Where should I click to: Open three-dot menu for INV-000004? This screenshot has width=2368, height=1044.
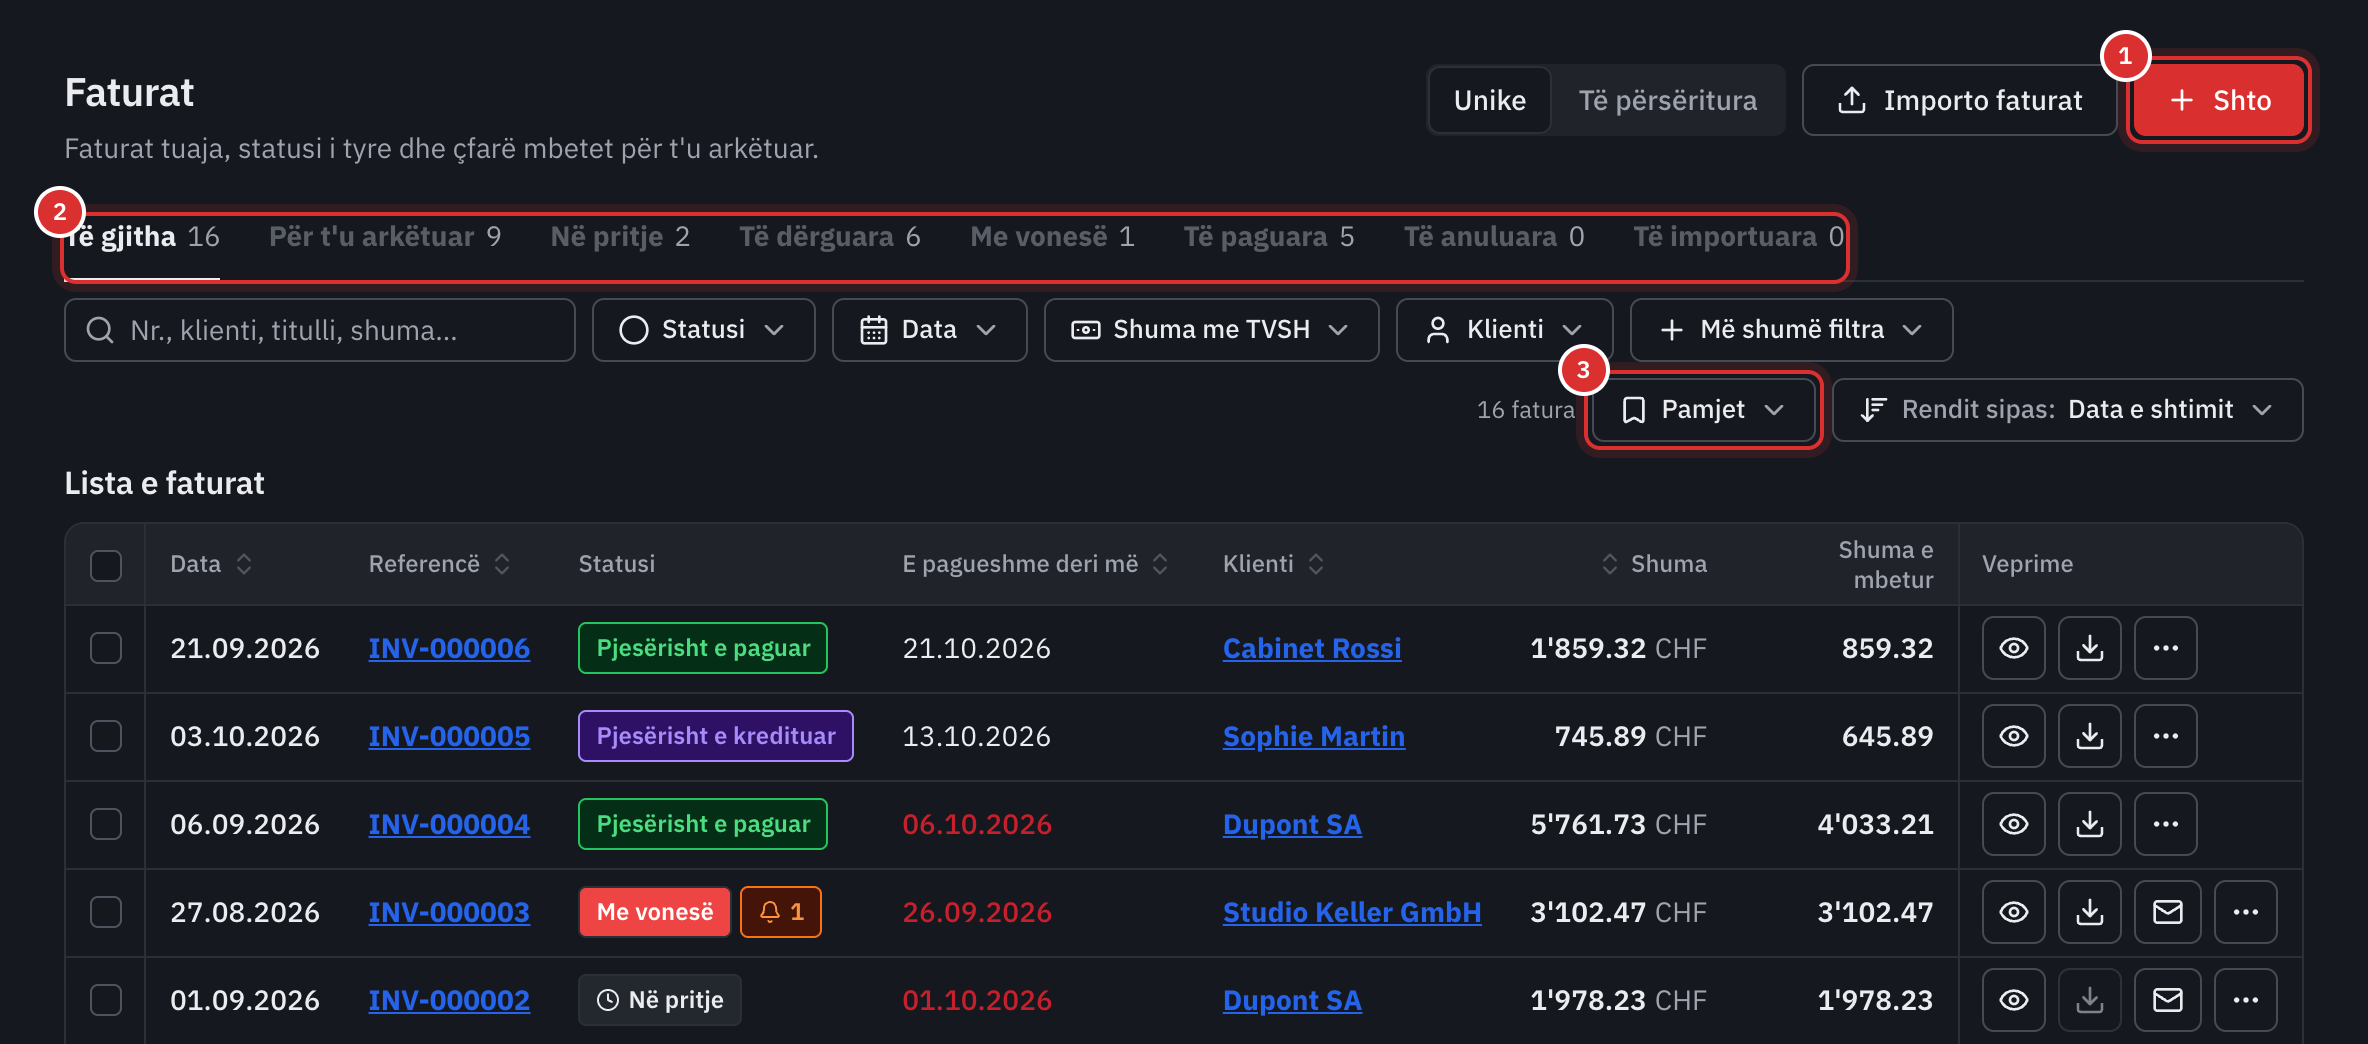2165,824
